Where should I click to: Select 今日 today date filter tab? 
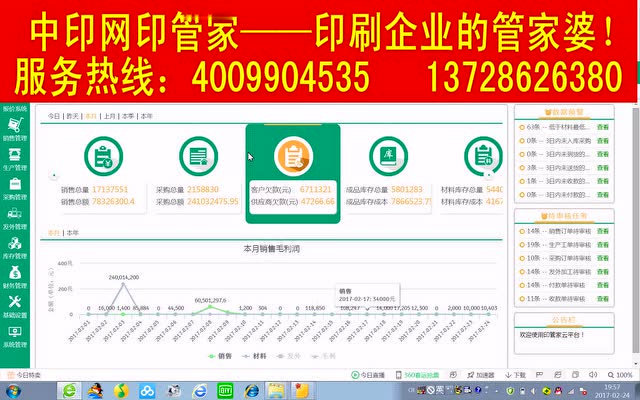(54, 116)
